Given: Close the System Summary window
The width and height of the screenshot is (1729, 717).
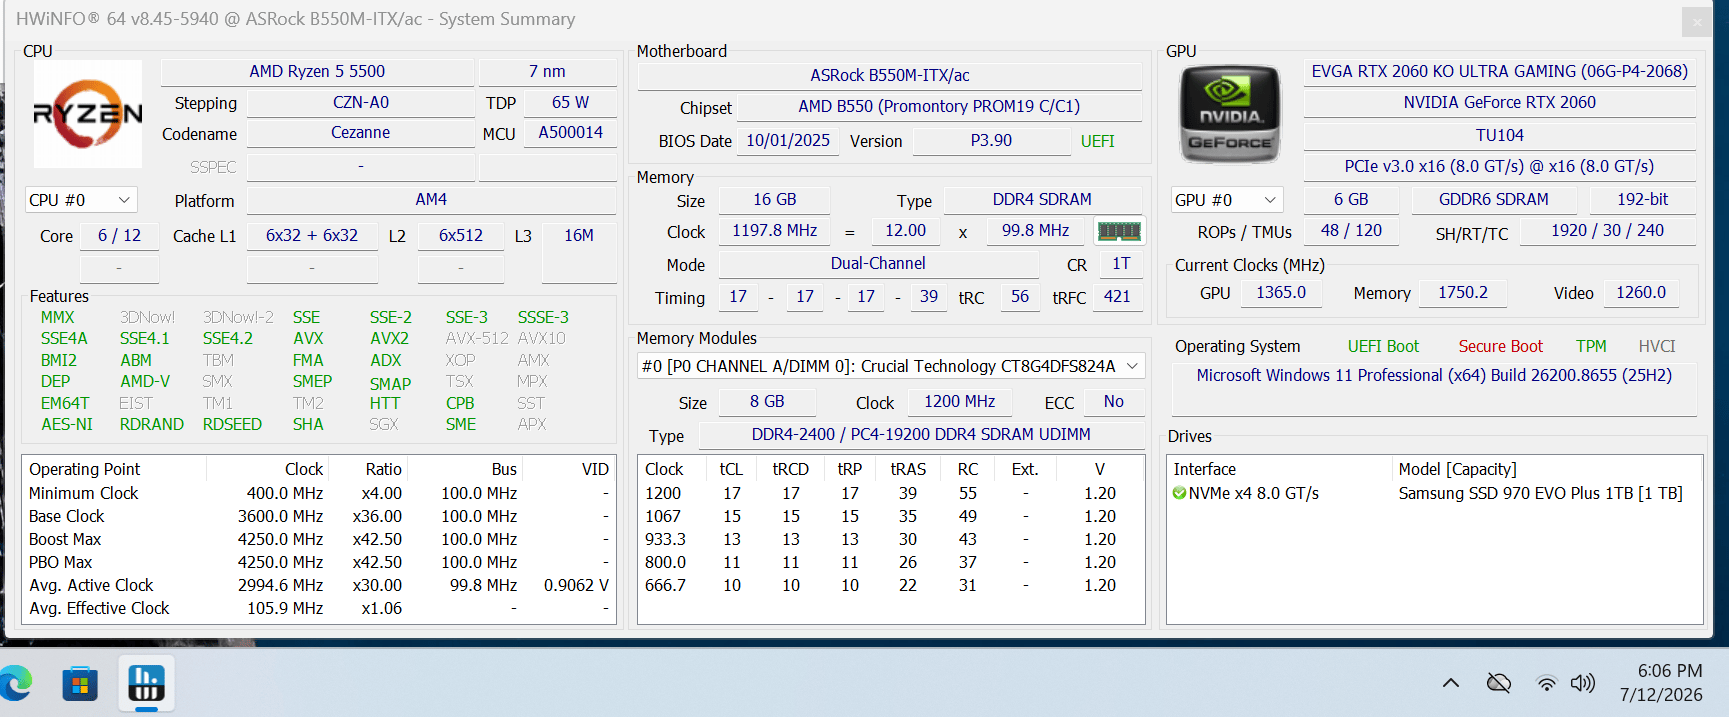Looking at the screenshot, I should point(1697,21).
